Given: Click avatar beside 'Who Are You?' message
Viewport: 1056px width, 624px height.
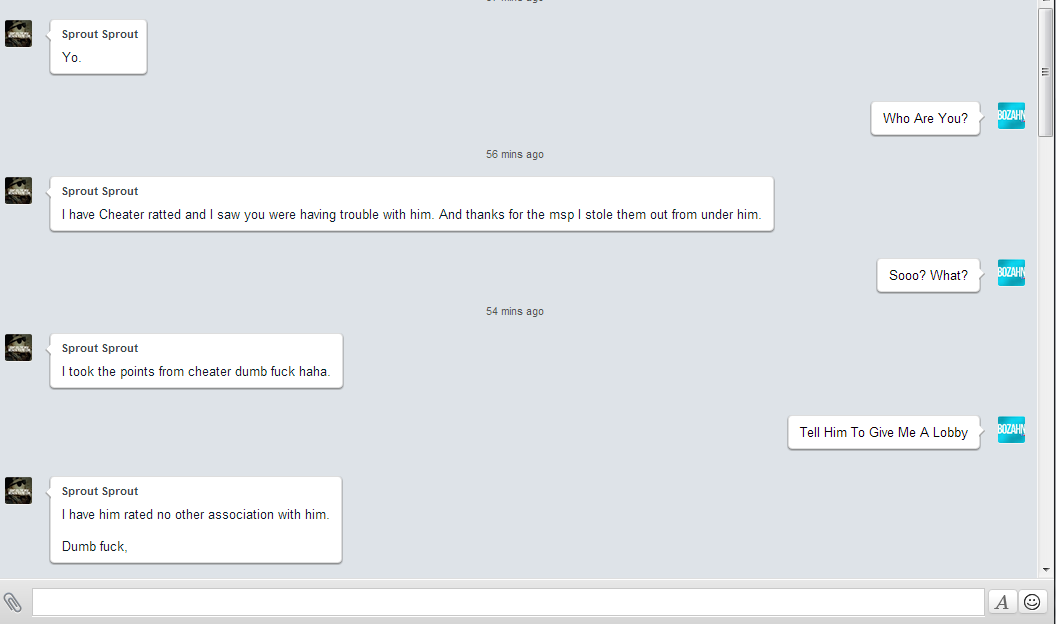Looking at the screenshot, I should [1011, 116].
